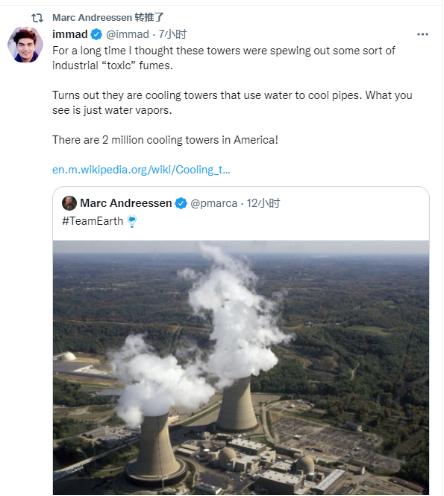Click the immad display name
Image resolution: width=444 pixels, height=496 pixels.
(x=70, y=34)
